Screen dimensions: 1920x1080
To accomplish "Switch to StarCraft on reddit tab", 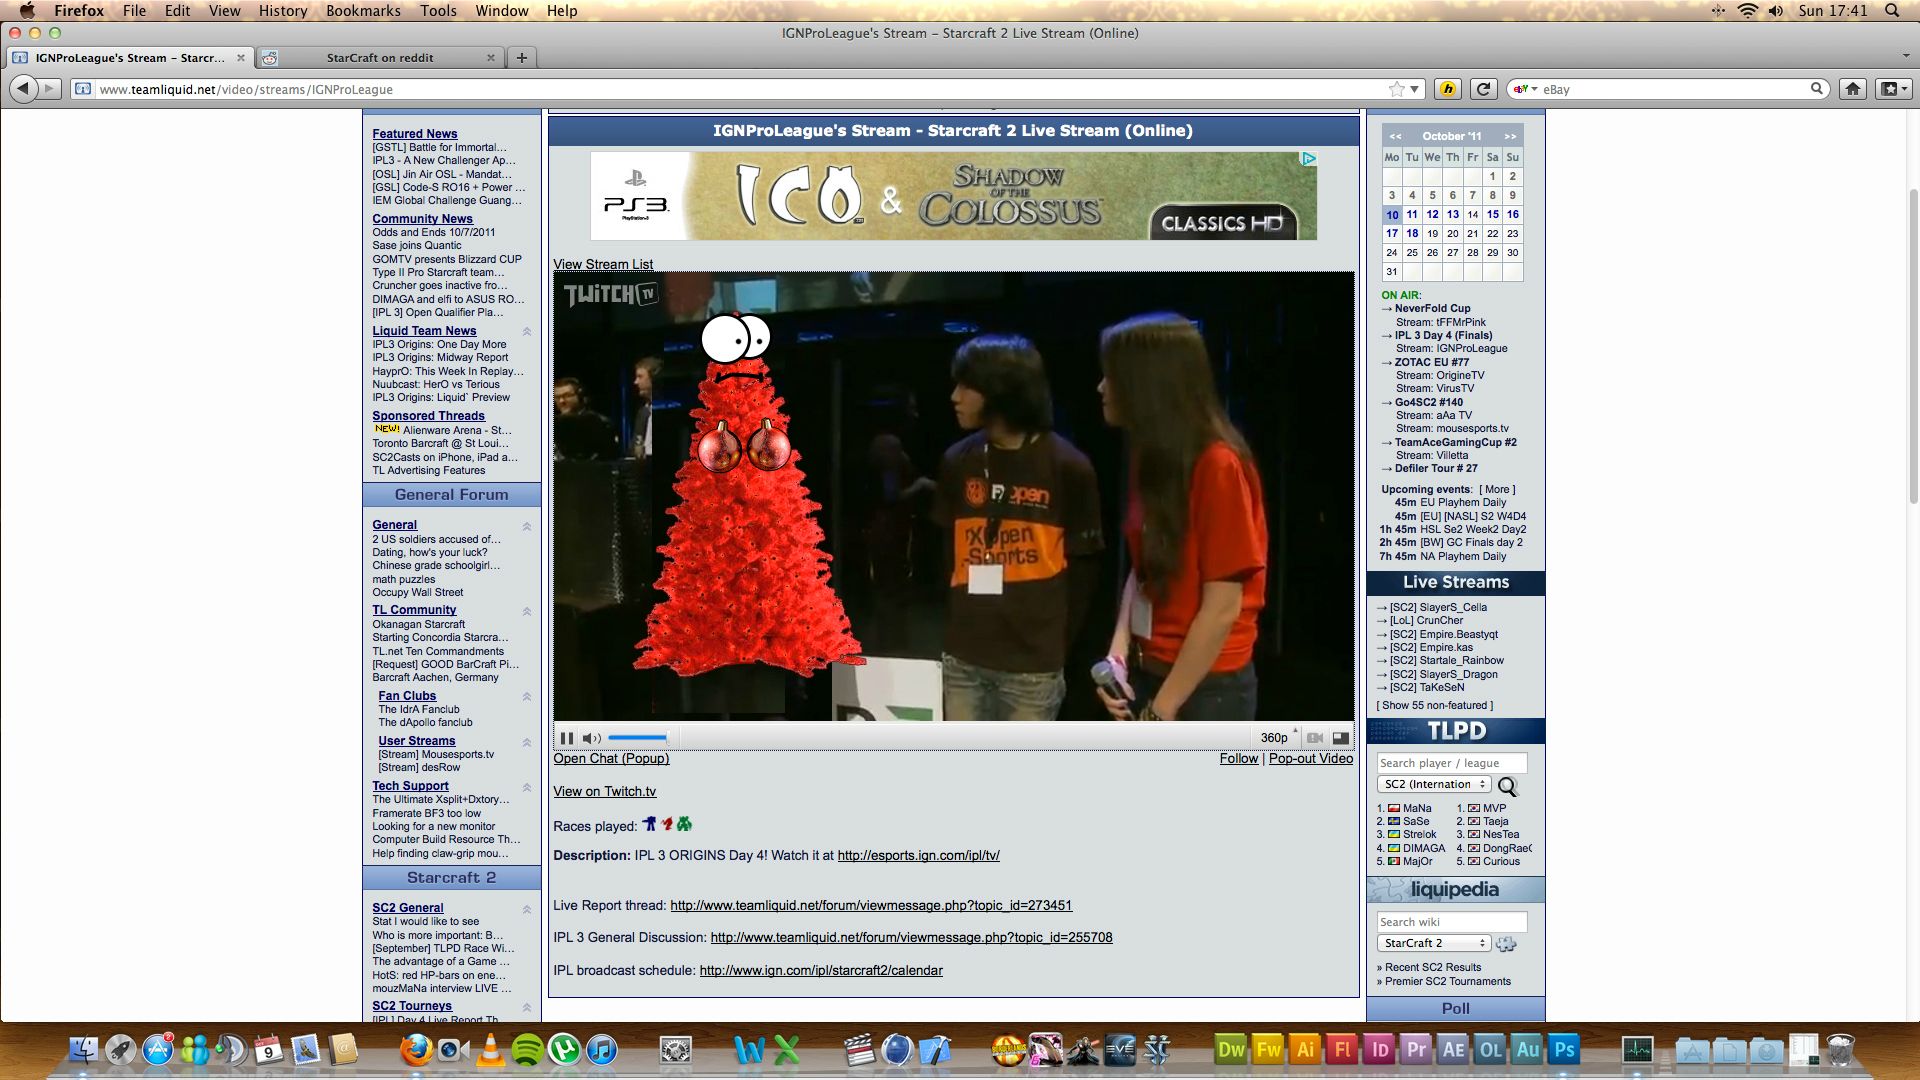I will click(x=380, y=58).
